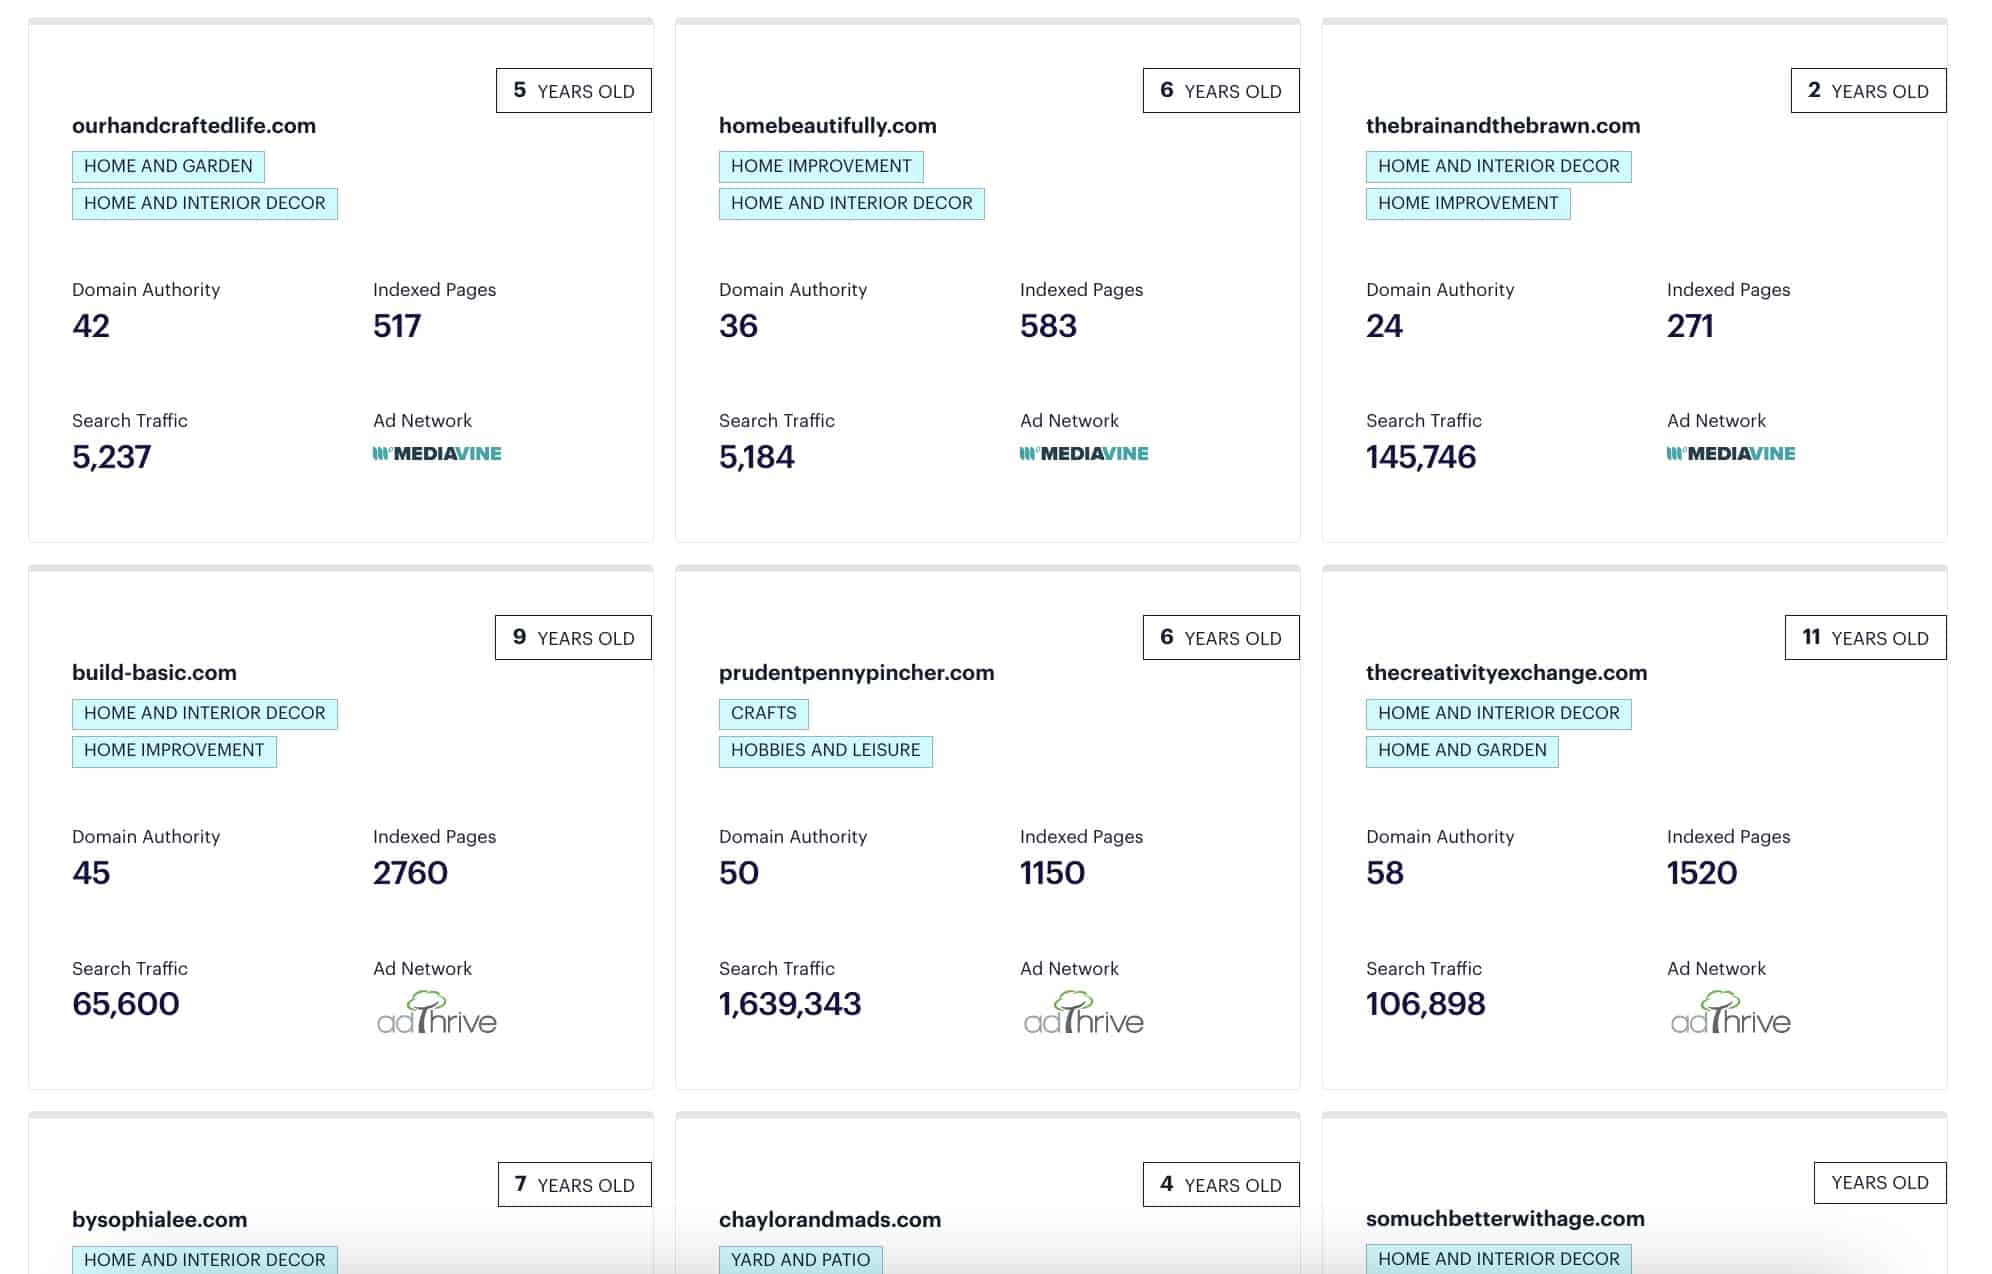The image size is (1992, 1274).
Task: Open homebeautifully.com site listing
Action: coord(828,126)
